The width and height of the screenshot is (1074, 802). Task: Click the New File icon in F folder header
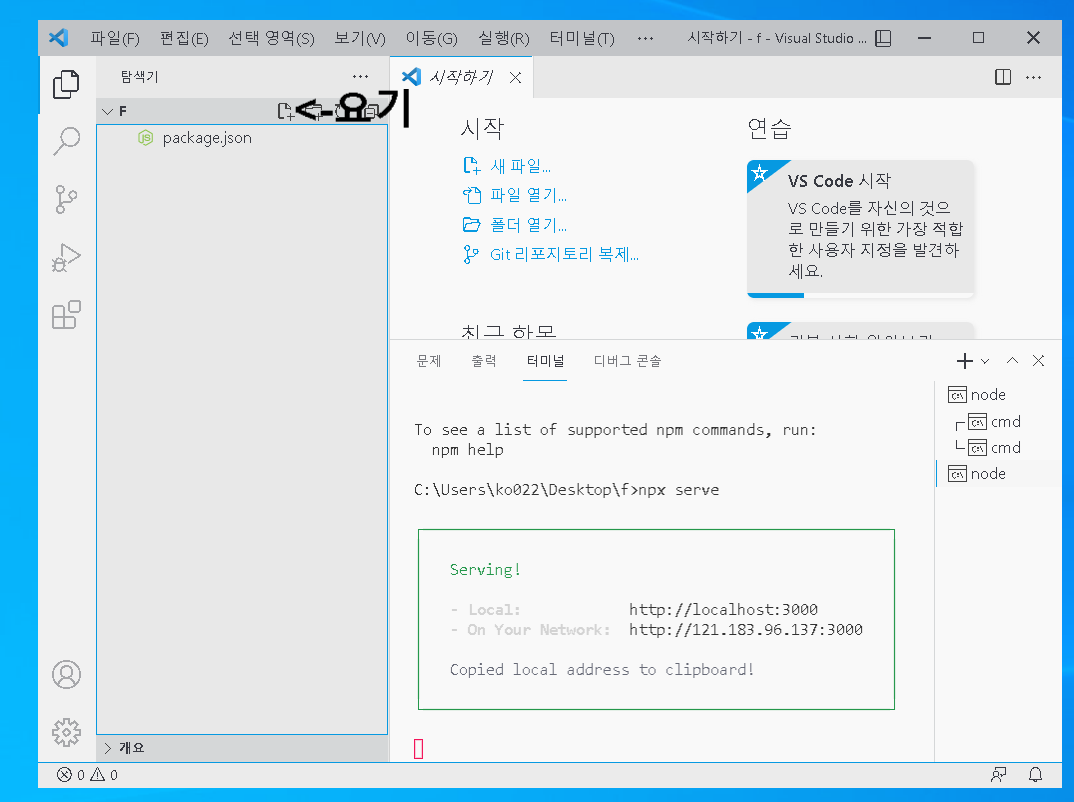click(x=286, y=111)
